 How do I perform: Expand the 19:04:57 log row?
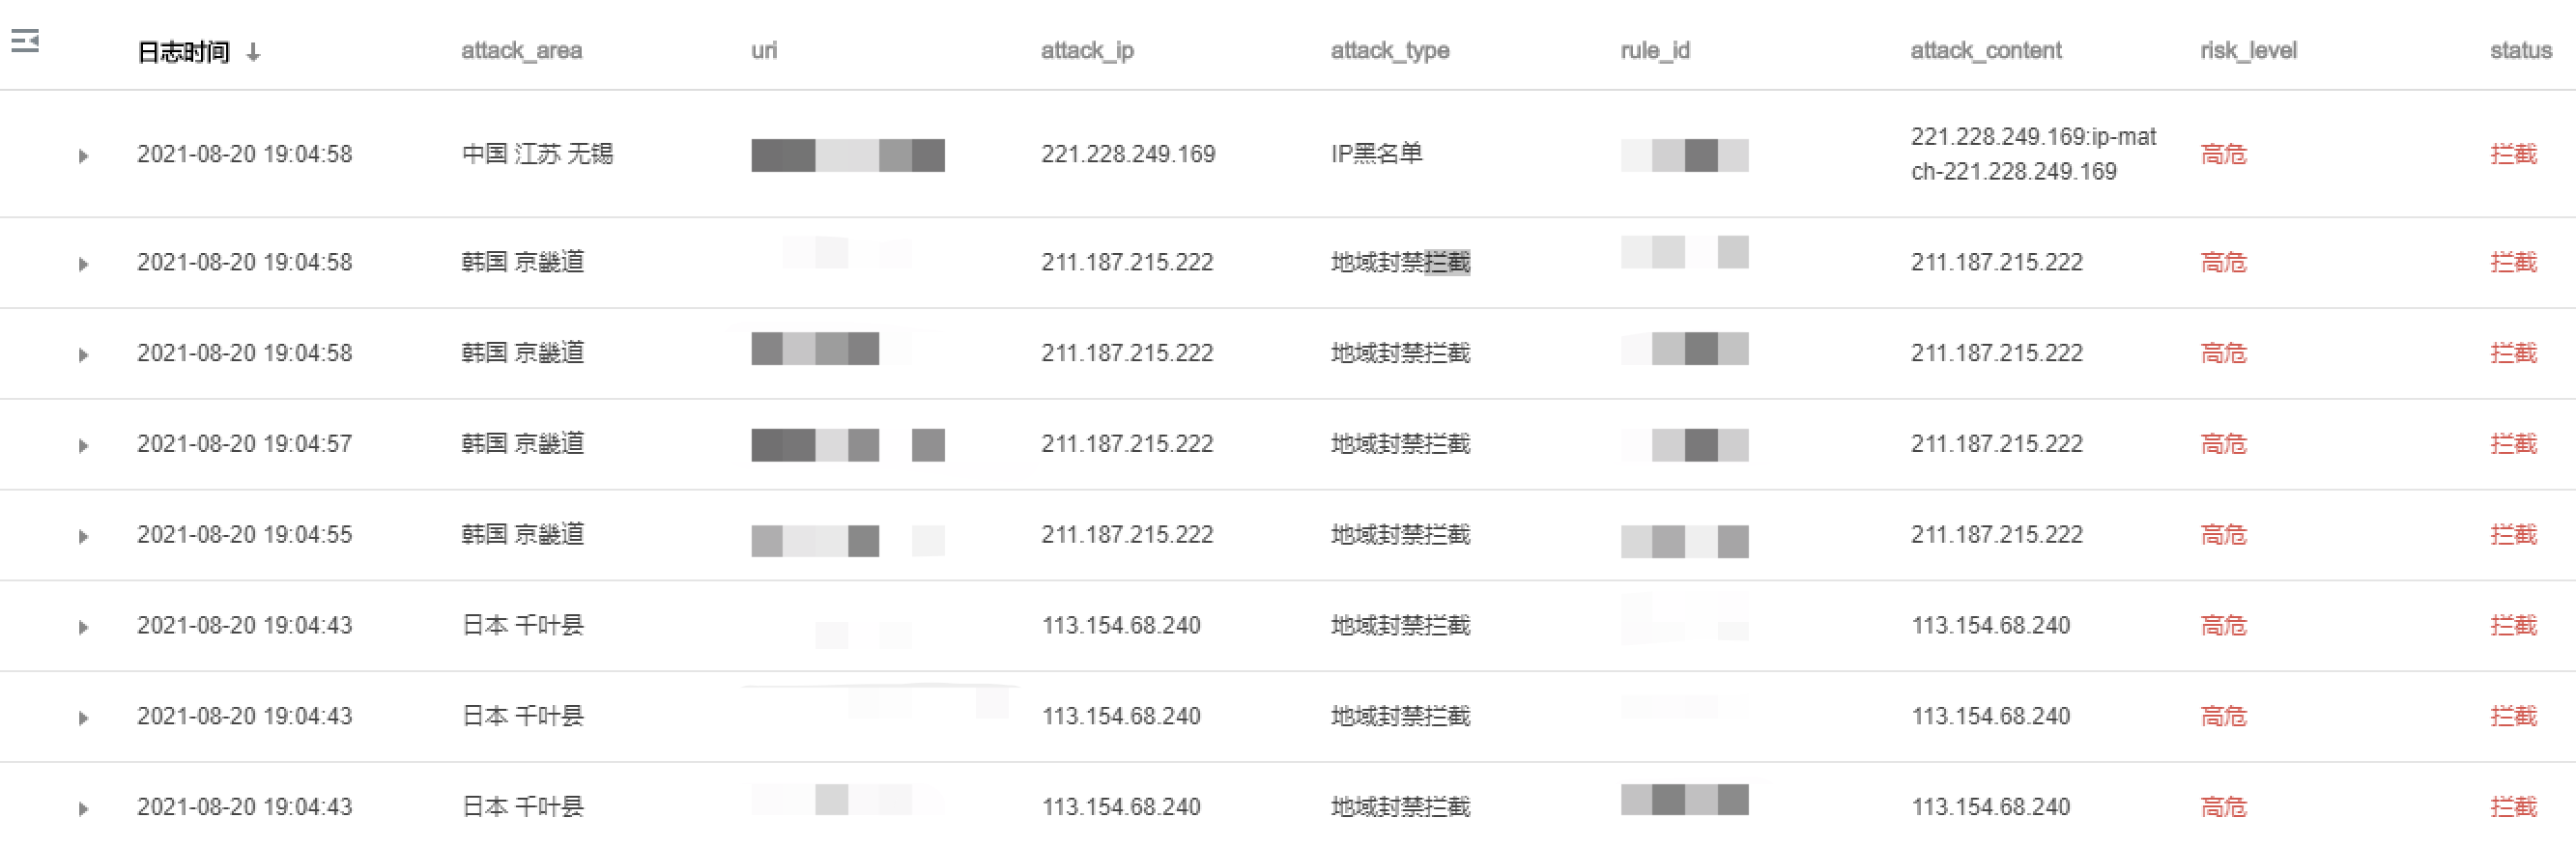click(83, 445)
